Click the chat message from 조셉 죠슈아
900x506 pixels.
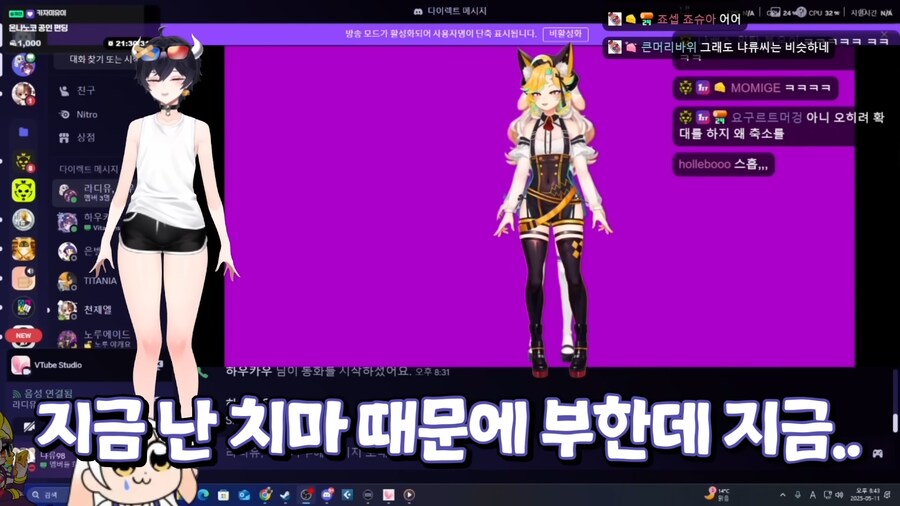pos(674,19)
